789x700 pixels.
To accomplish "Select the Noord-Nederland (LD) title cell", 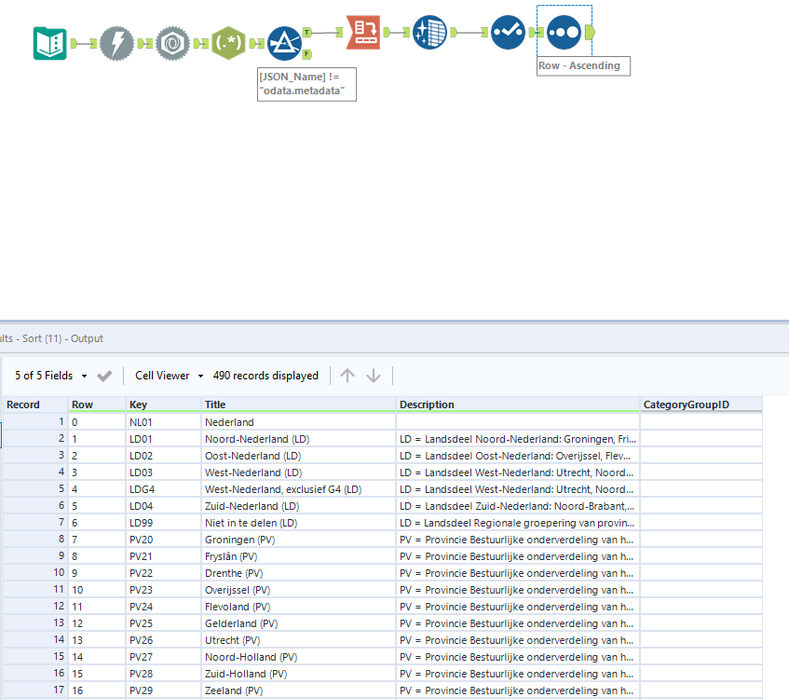I will coord(298,439).
